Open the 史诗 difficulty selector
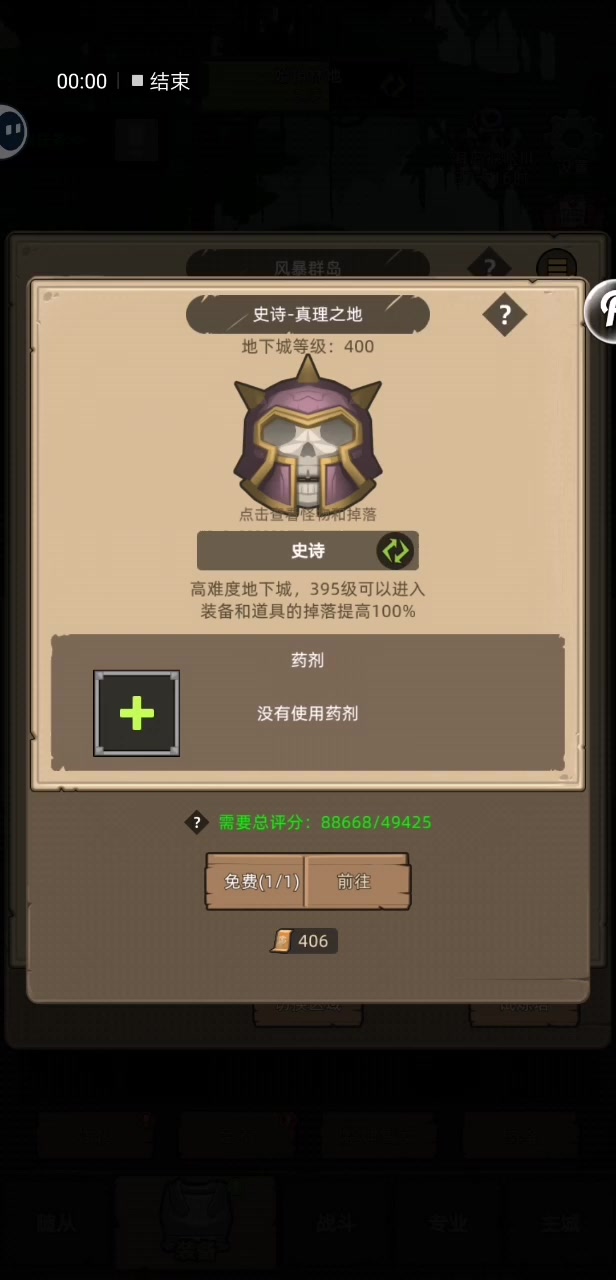Viewport: 616px width, 1280px height. tap(308, 551)
